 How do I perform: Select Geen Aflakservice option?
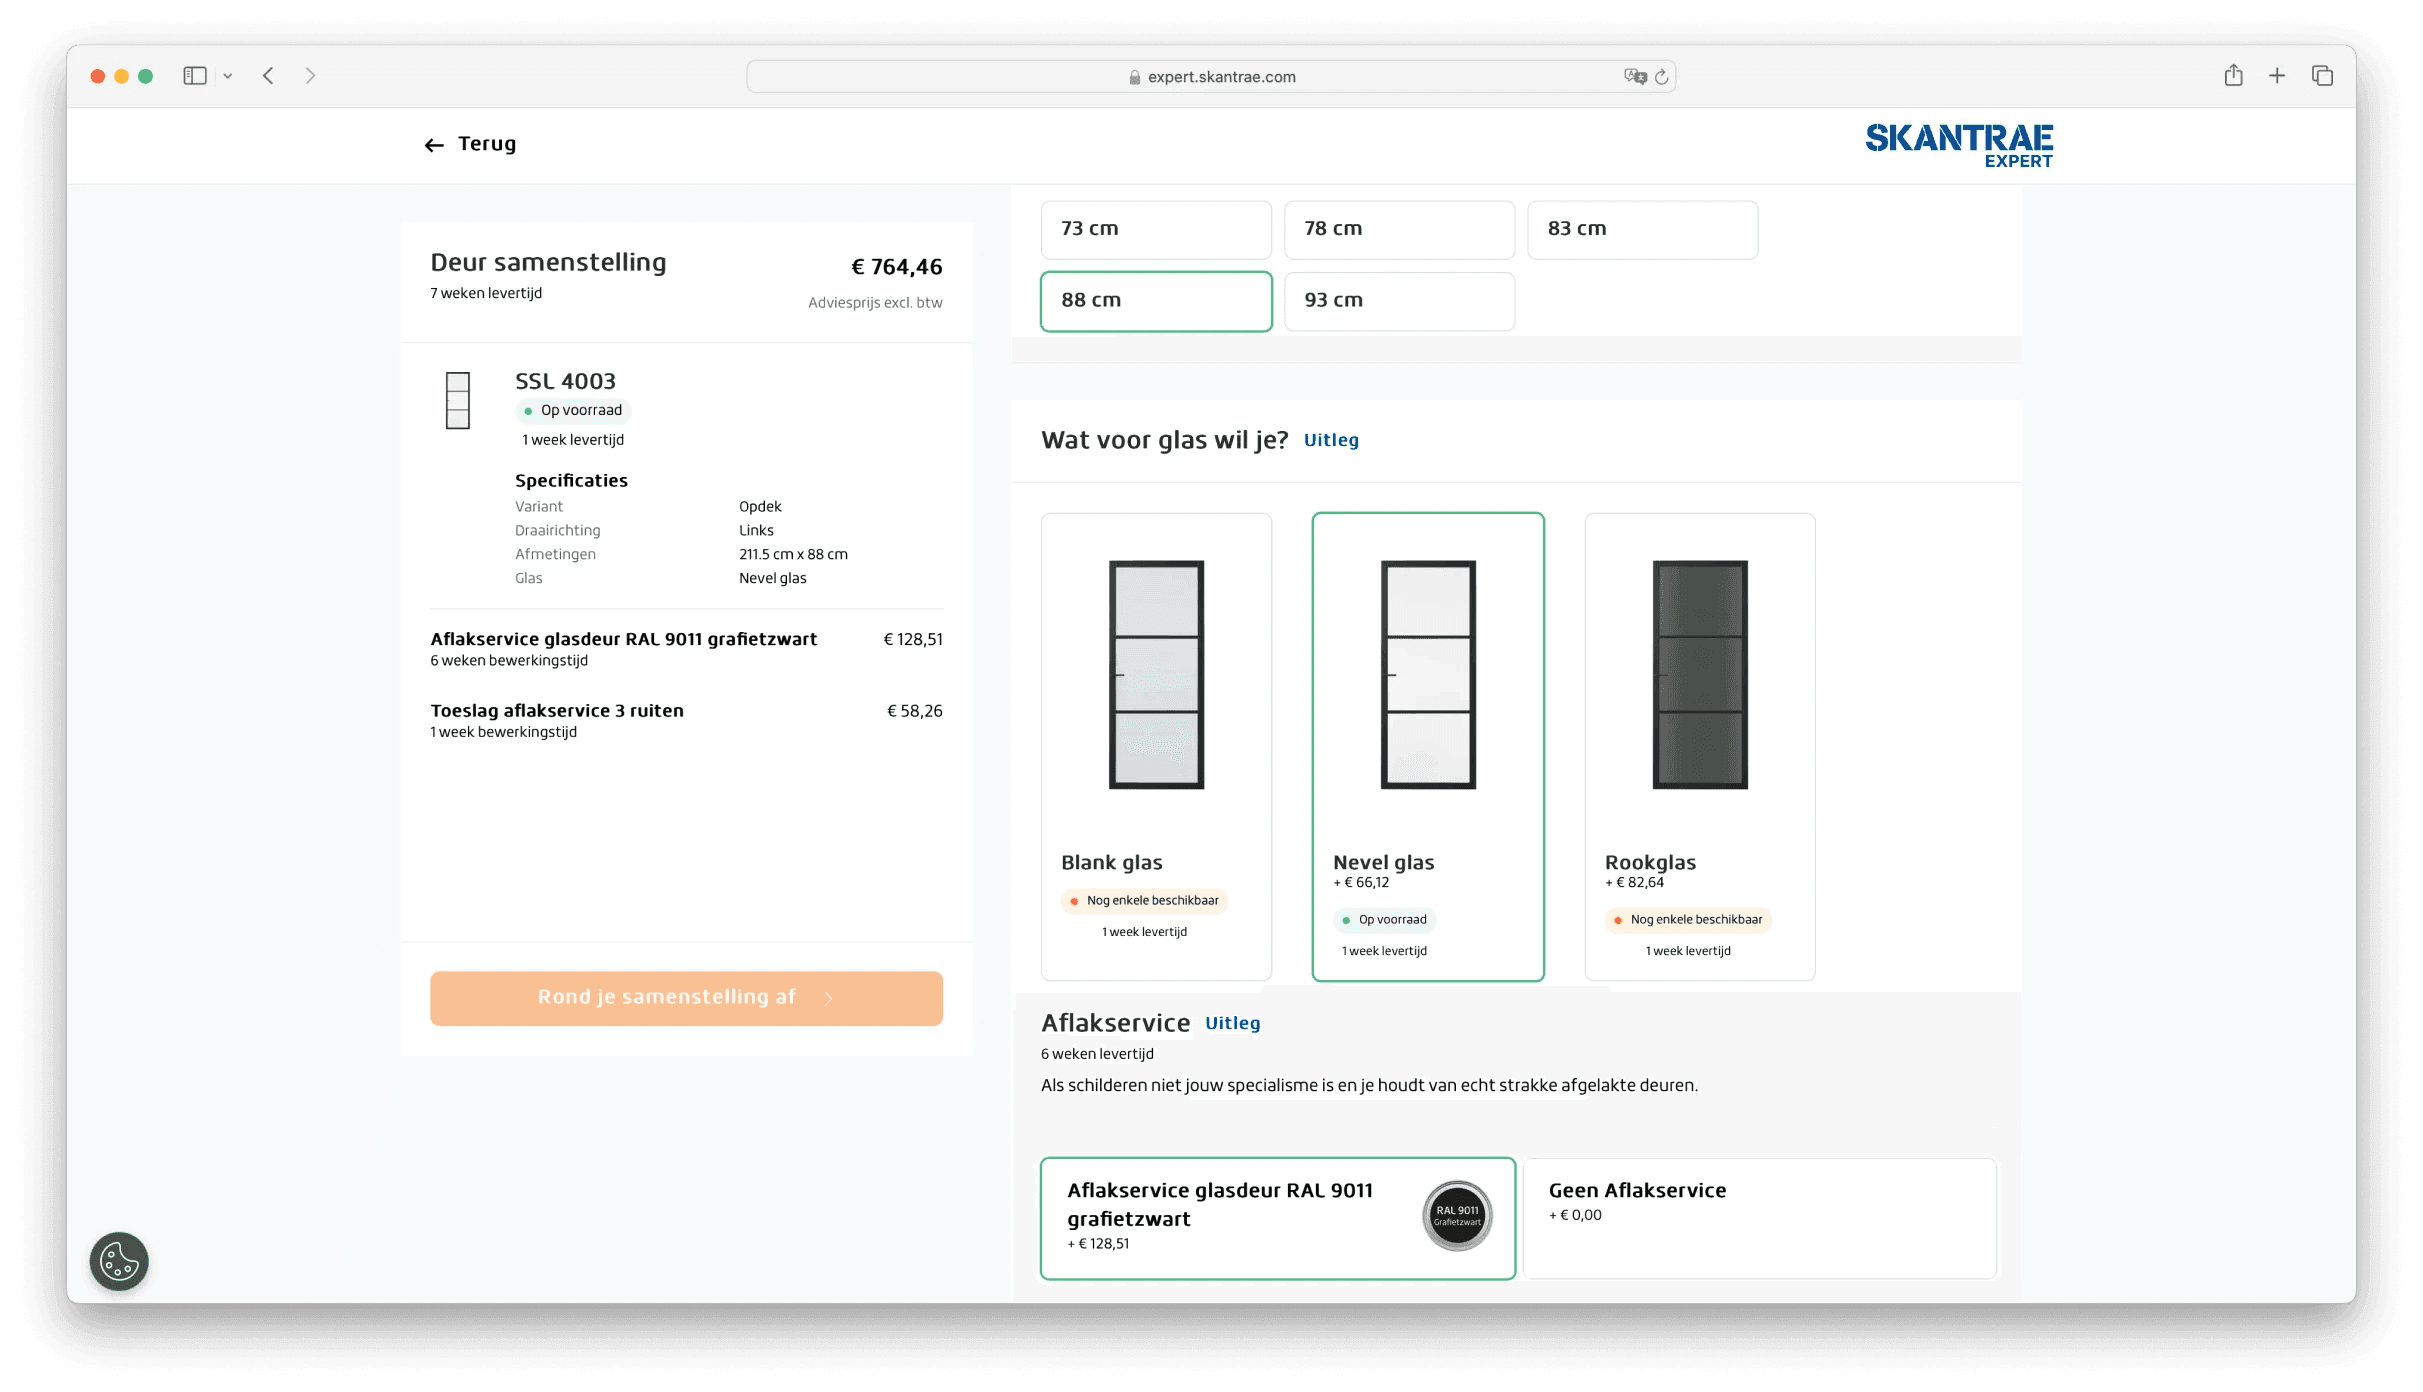[x=1759, y=1217]
